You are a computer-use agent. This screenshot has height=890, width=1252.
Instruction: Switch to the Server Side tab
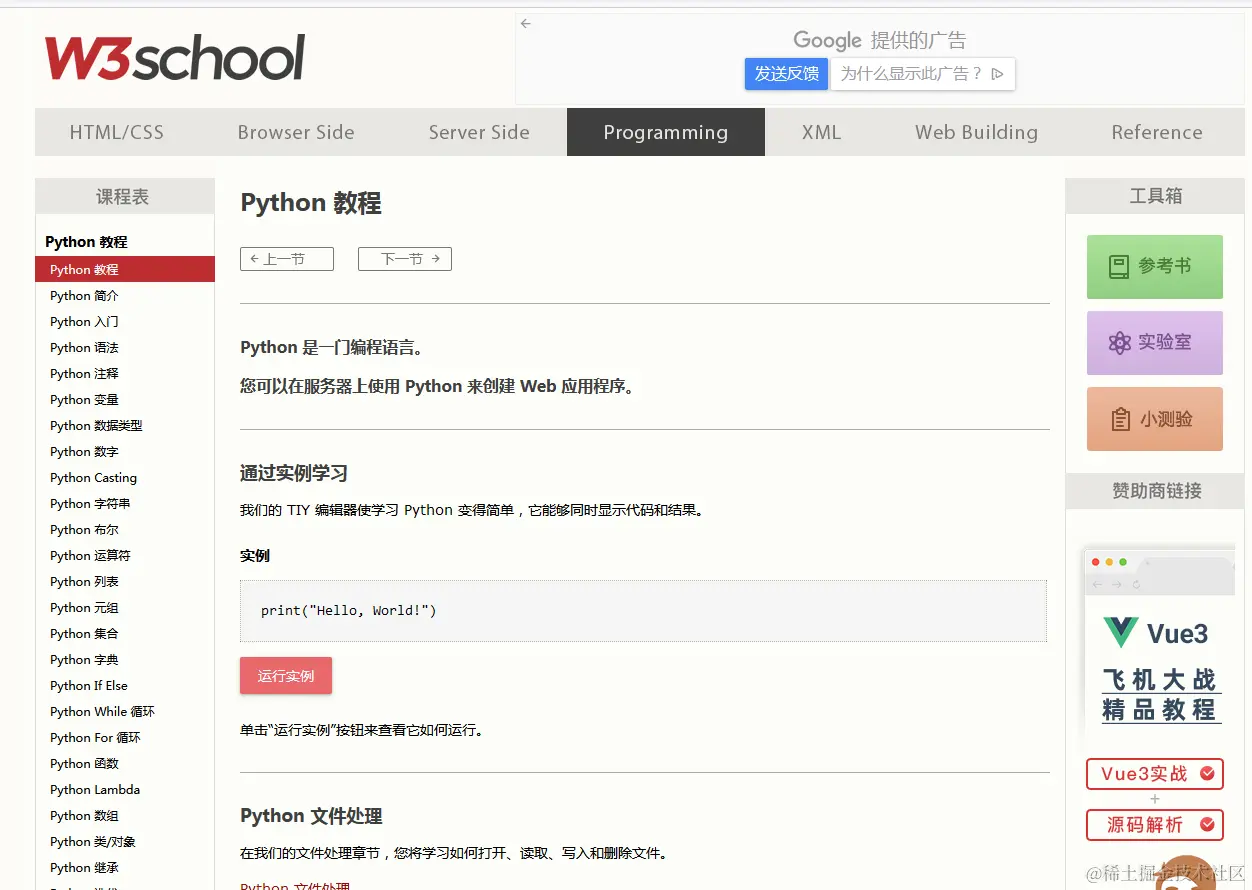pyautogui.click(x=479, y=132)
